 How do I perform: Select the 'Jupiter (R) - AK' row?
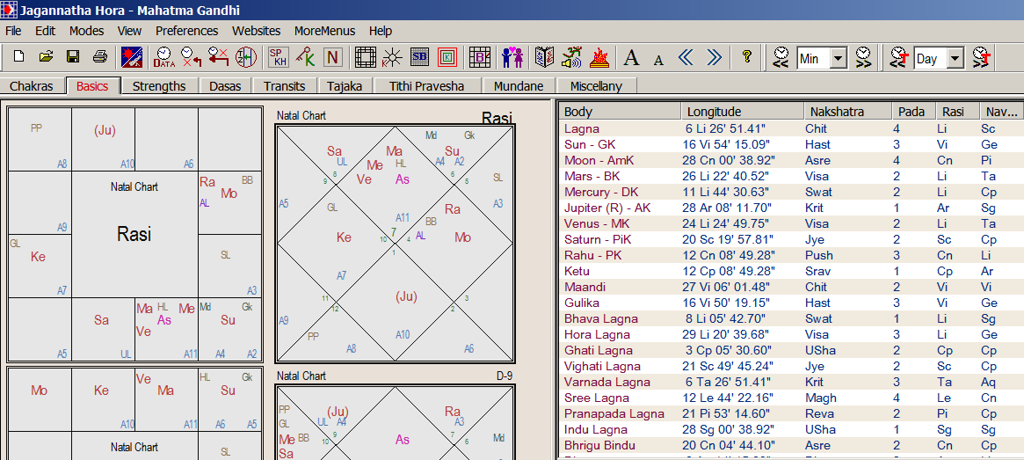tap(792, 208)
